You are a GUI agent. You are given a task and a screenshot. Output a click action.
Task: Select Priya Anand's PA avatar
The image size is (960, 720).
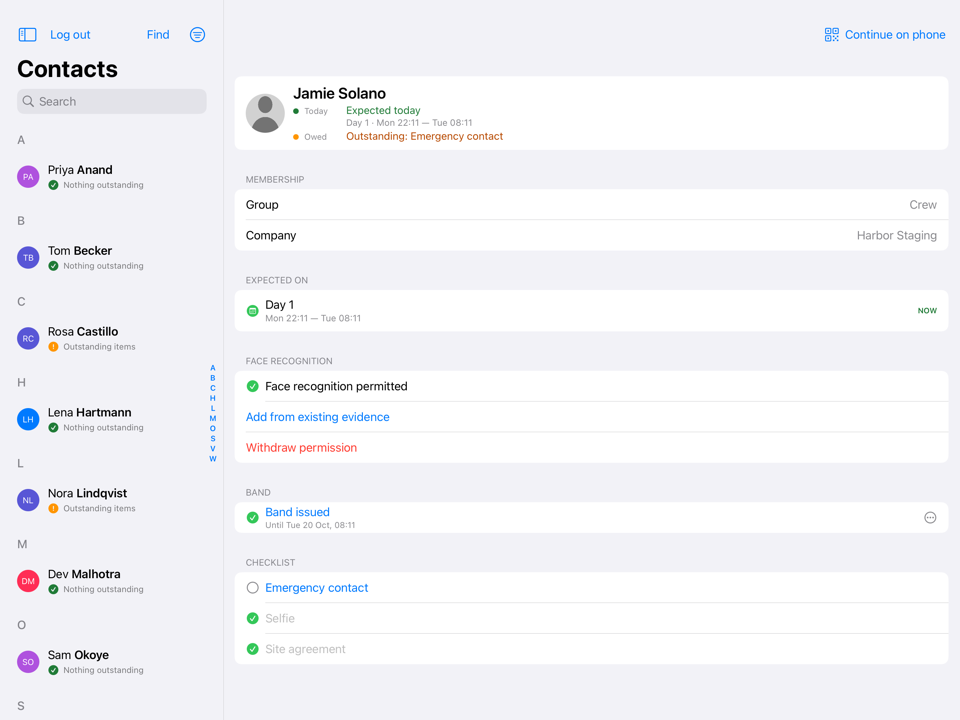point(28,177)
